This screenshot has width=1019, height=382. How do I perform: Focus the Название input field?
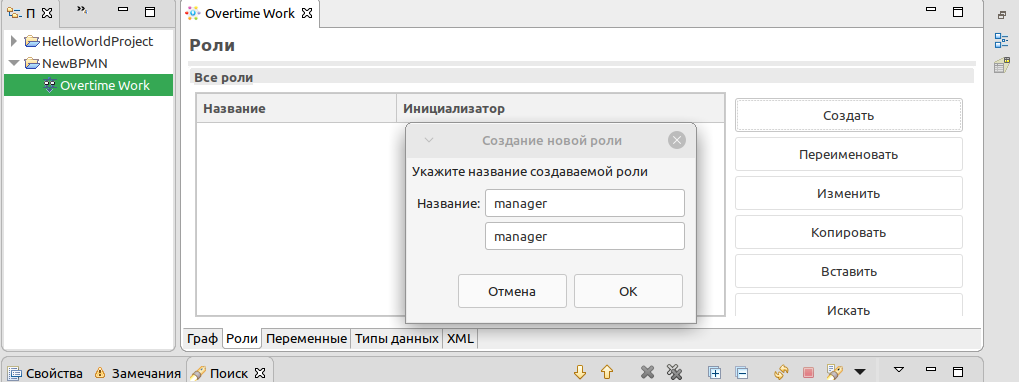click(x=585, y=203)
